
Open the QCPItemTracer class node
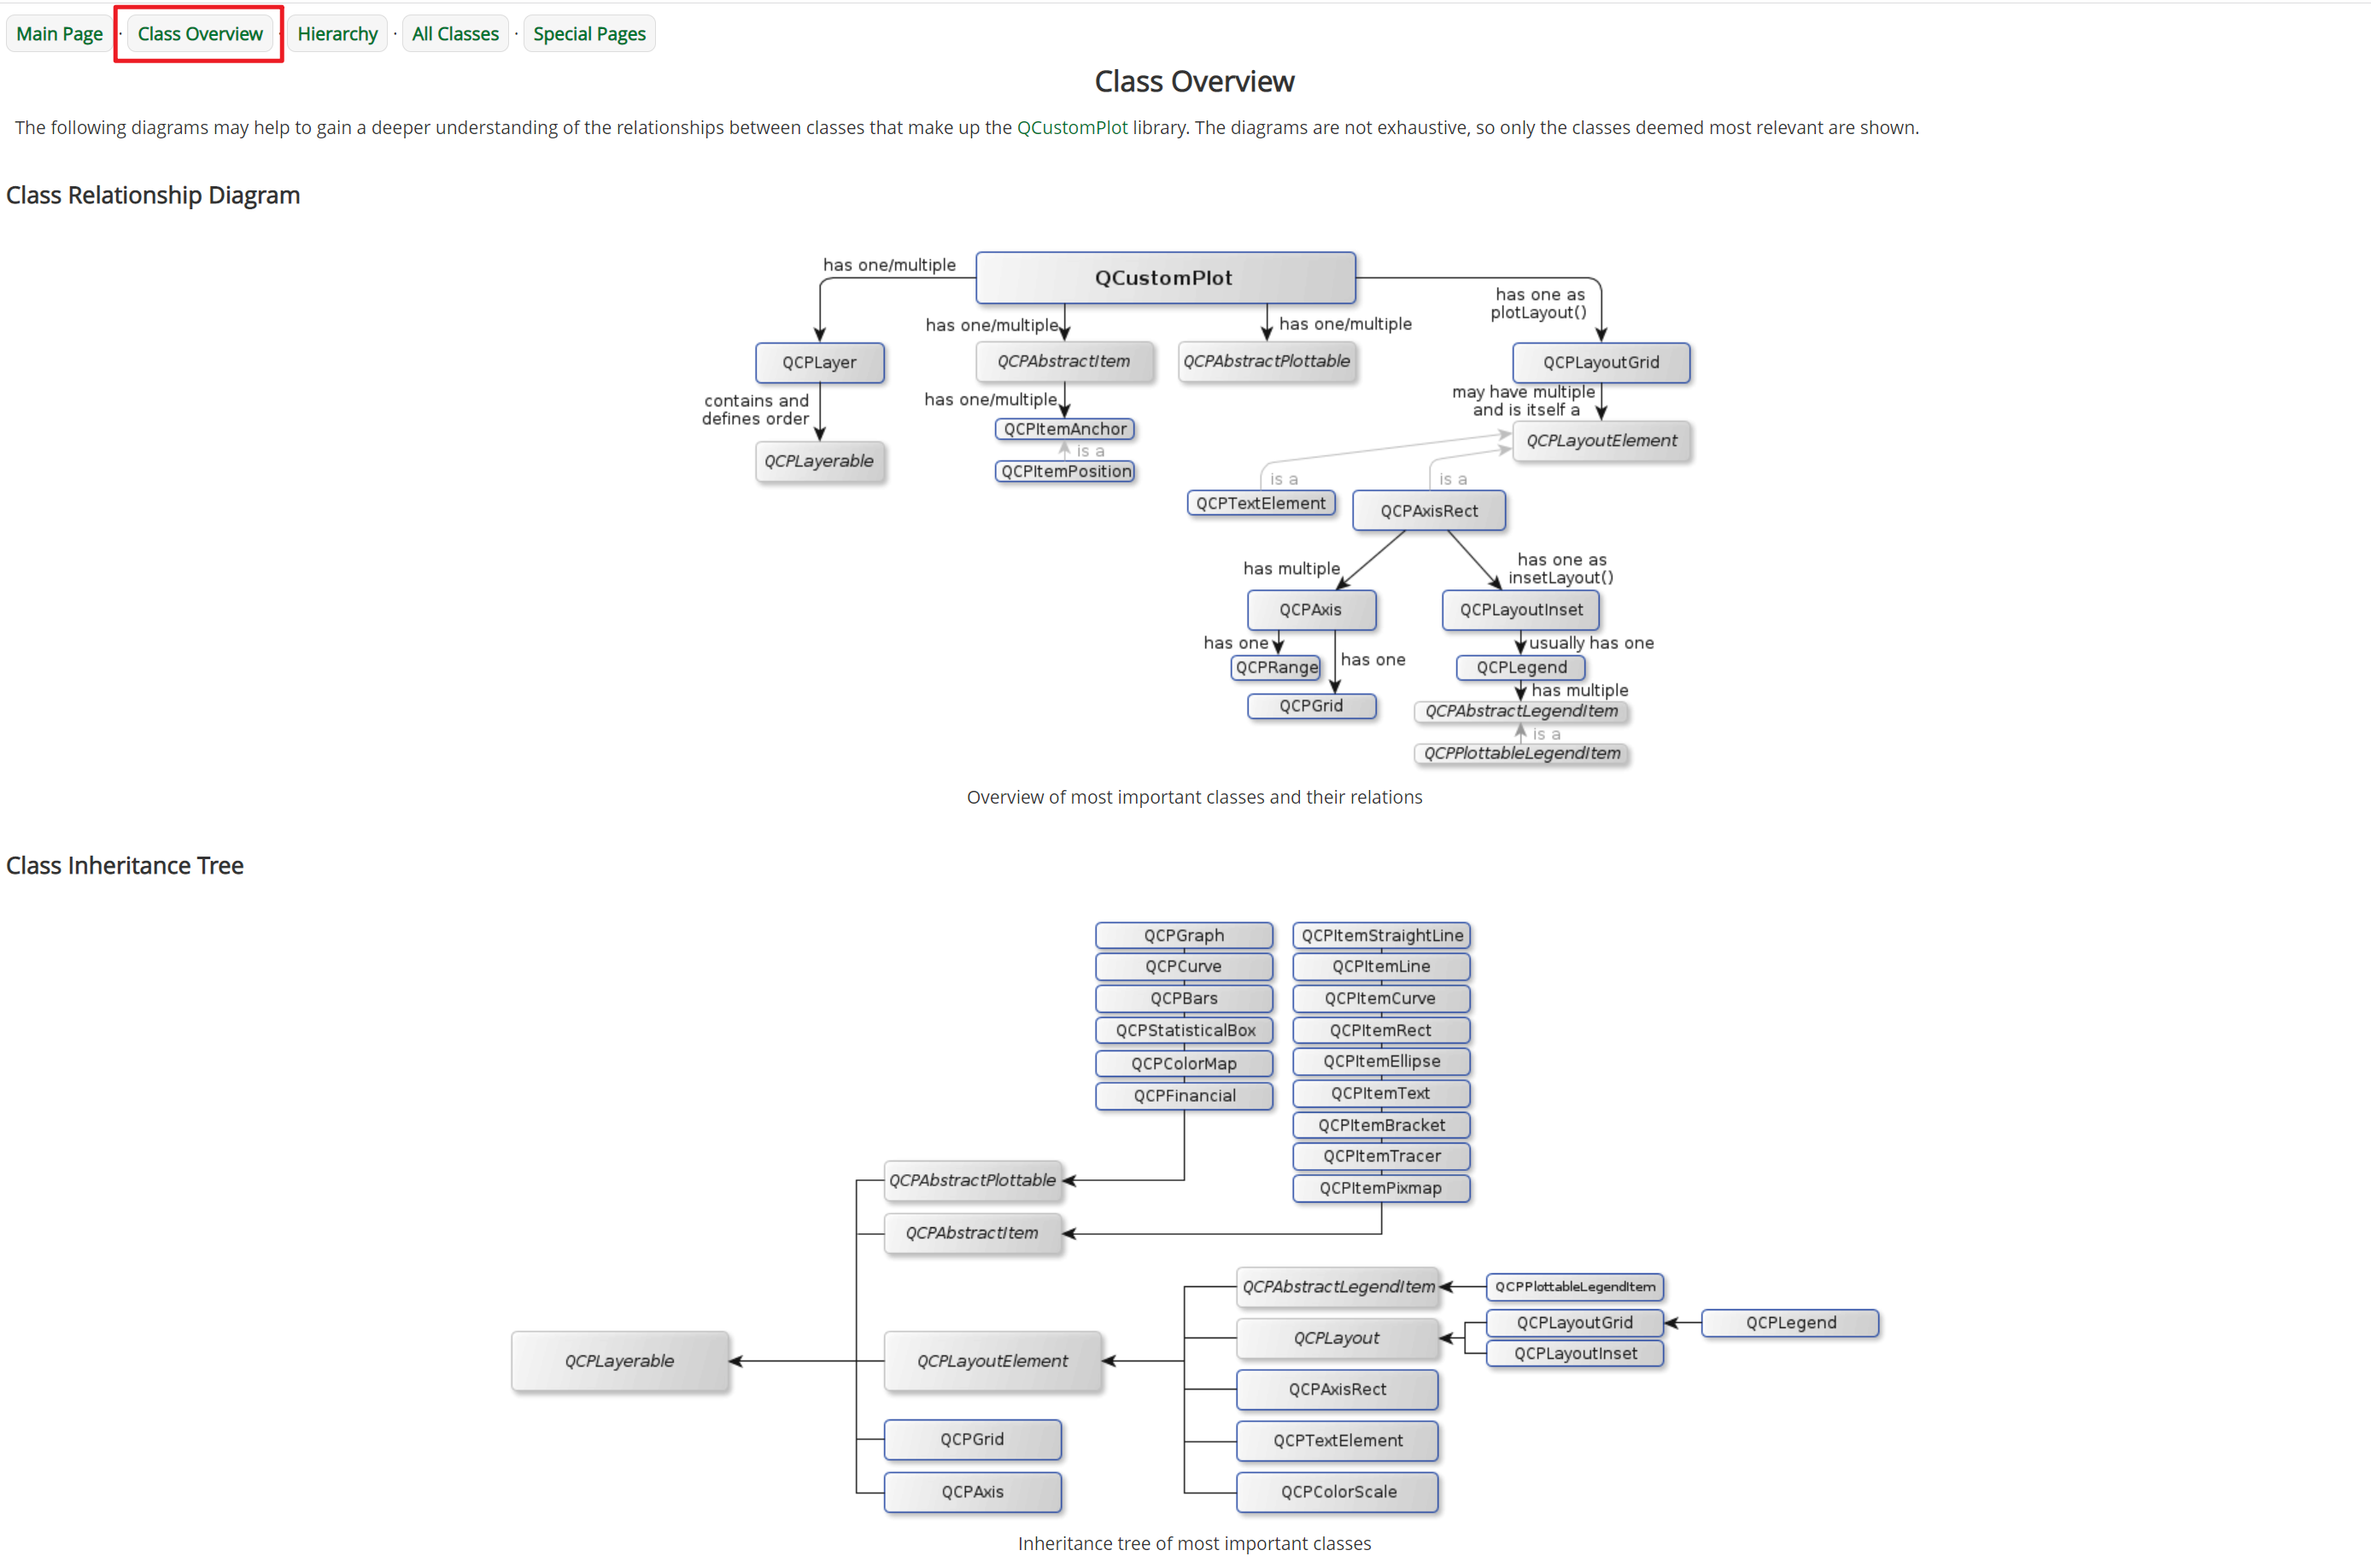coord(1382,1156)
